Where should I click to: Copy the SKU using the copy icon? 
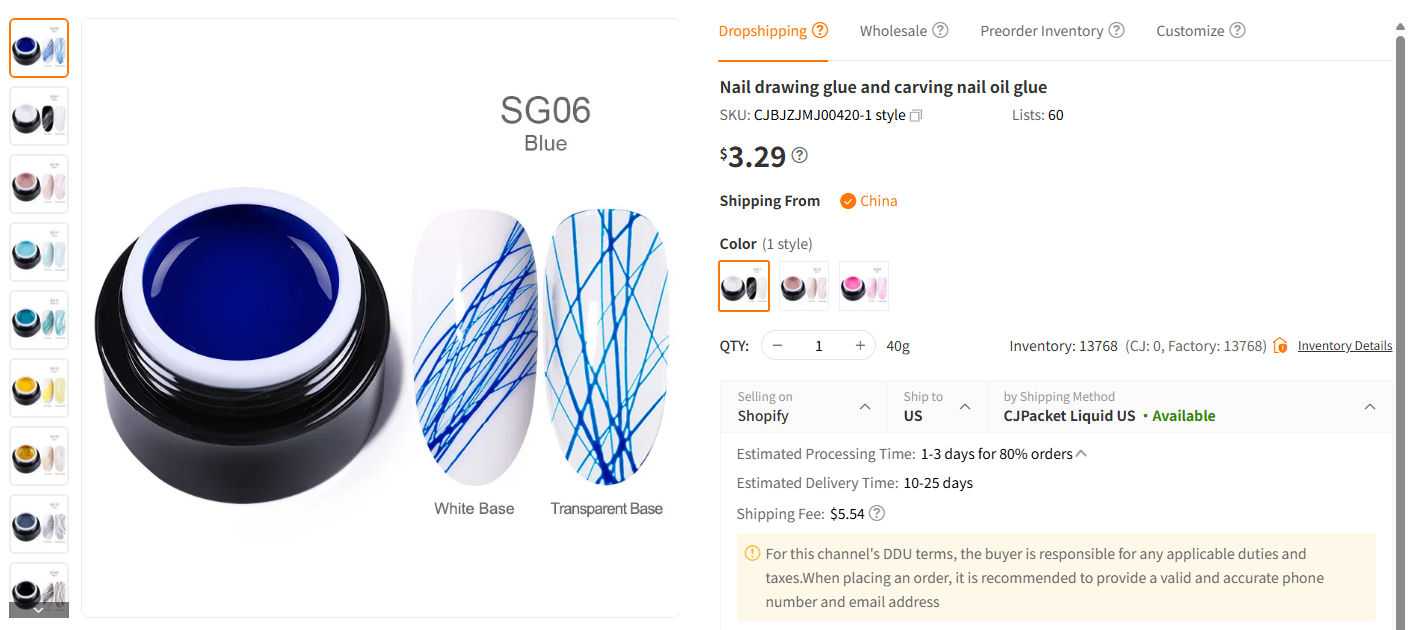[916, 116]
